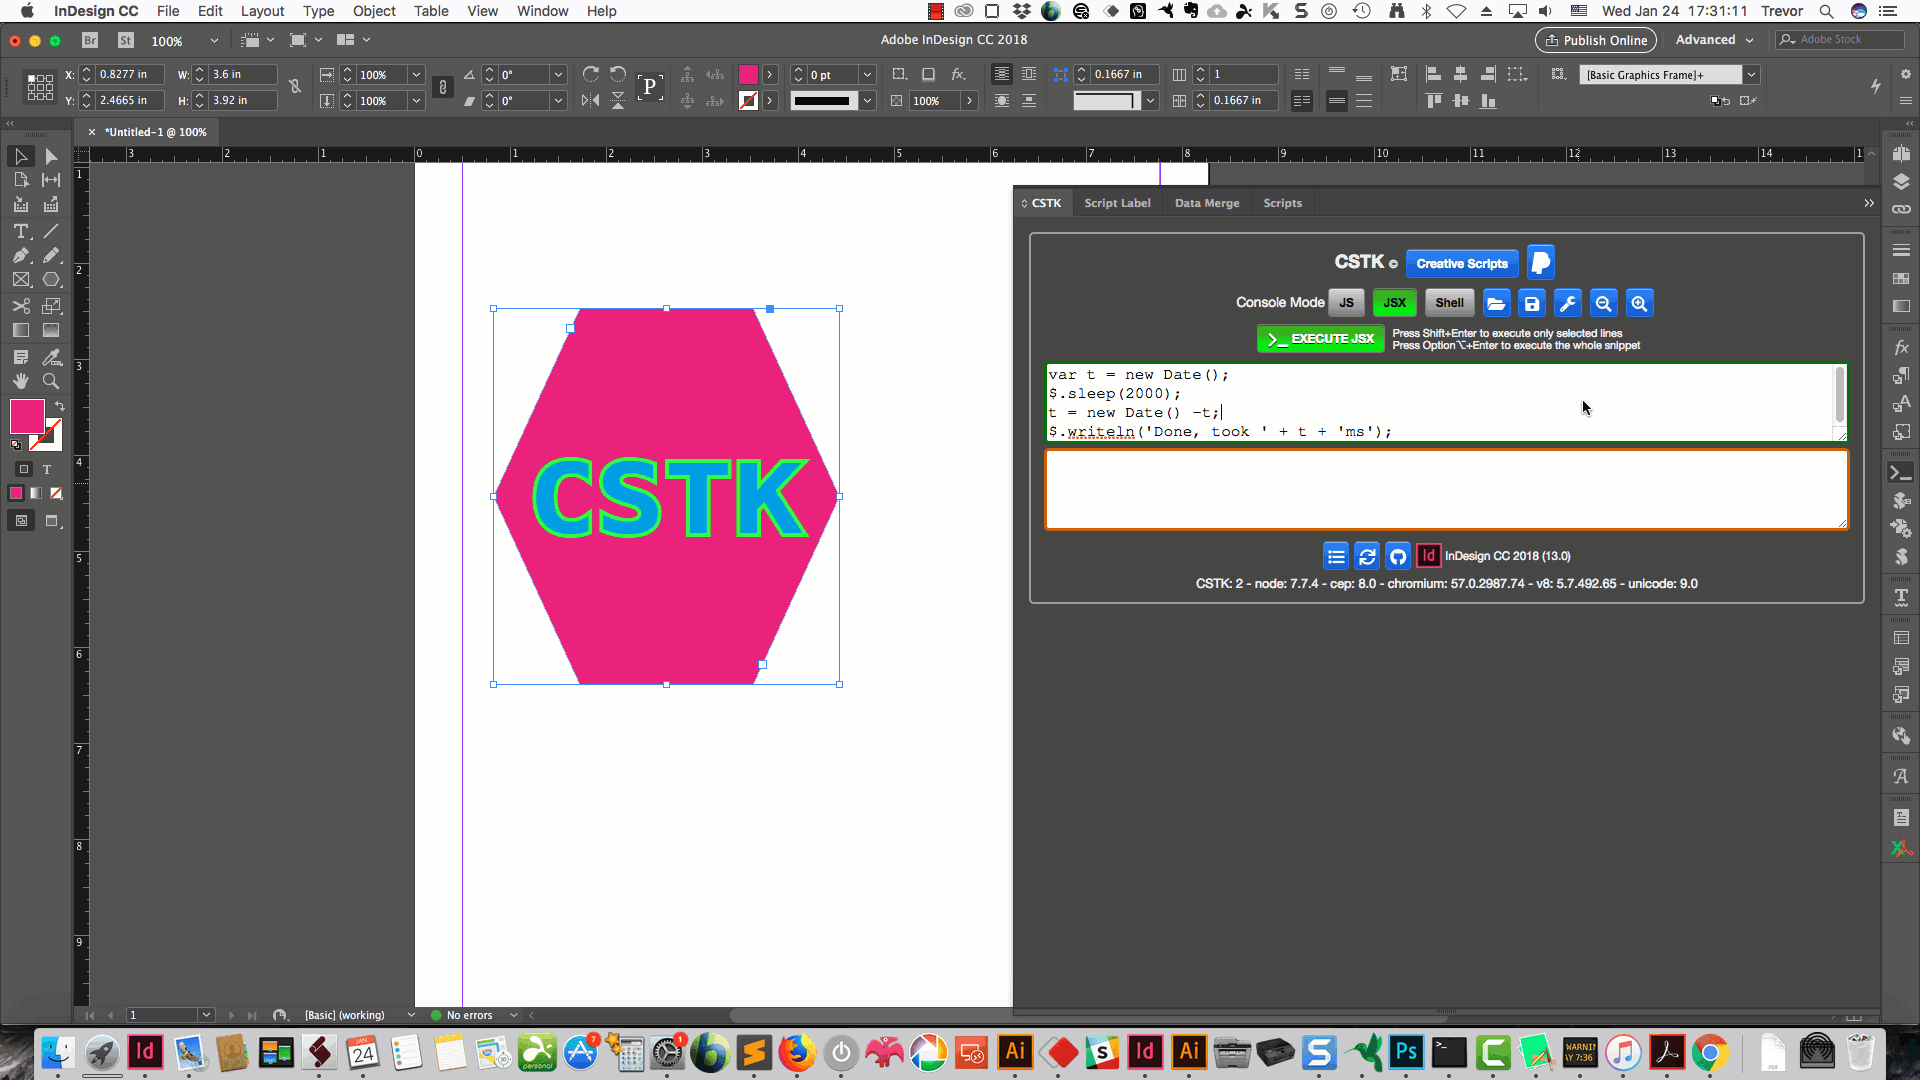Select the Pen tool
The image size is (1920, 1080).
[x=20, y=256]
